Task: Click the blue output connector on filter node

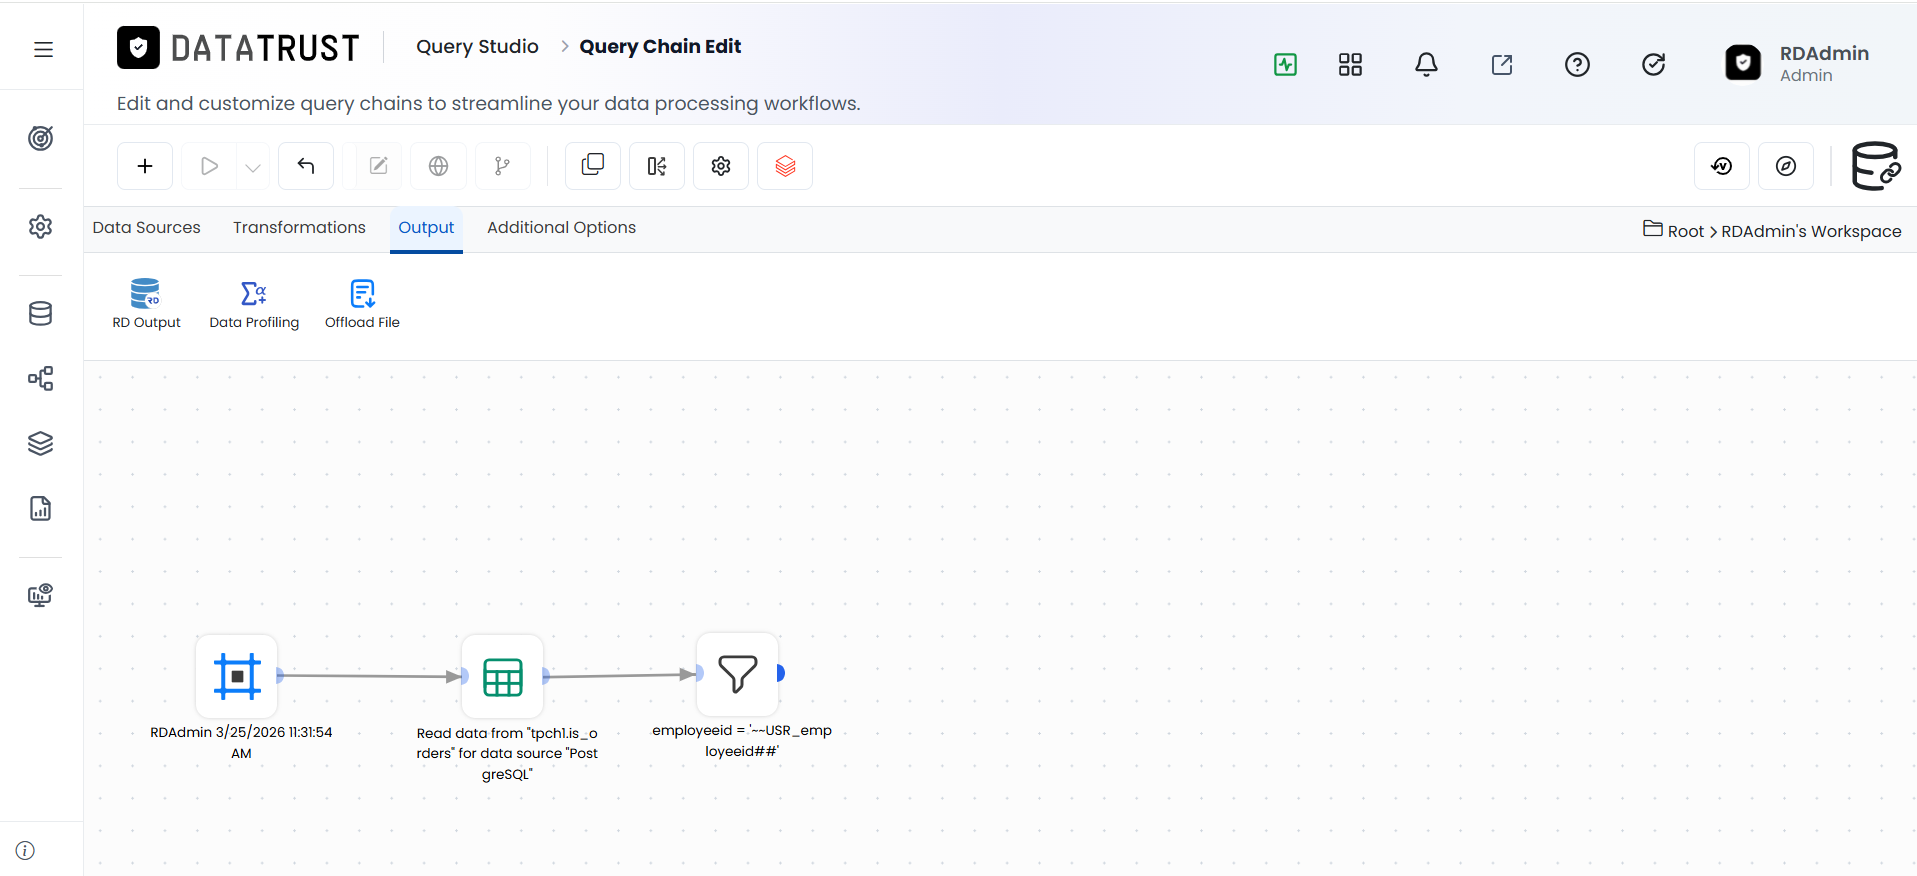Action: (x=781, y=673)
